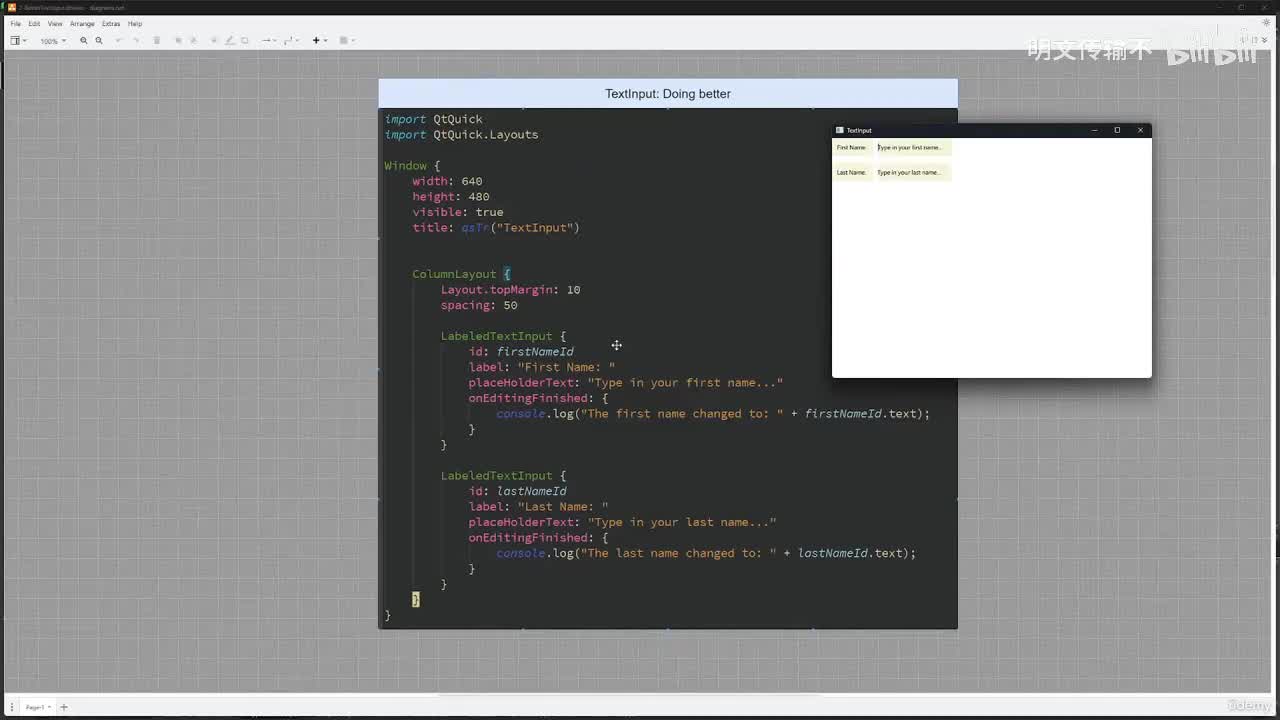The height and width of the screenshot is (720, 1280).
Task: Click the 'label: "First Name: "' code line
Action: coord(542,367)
